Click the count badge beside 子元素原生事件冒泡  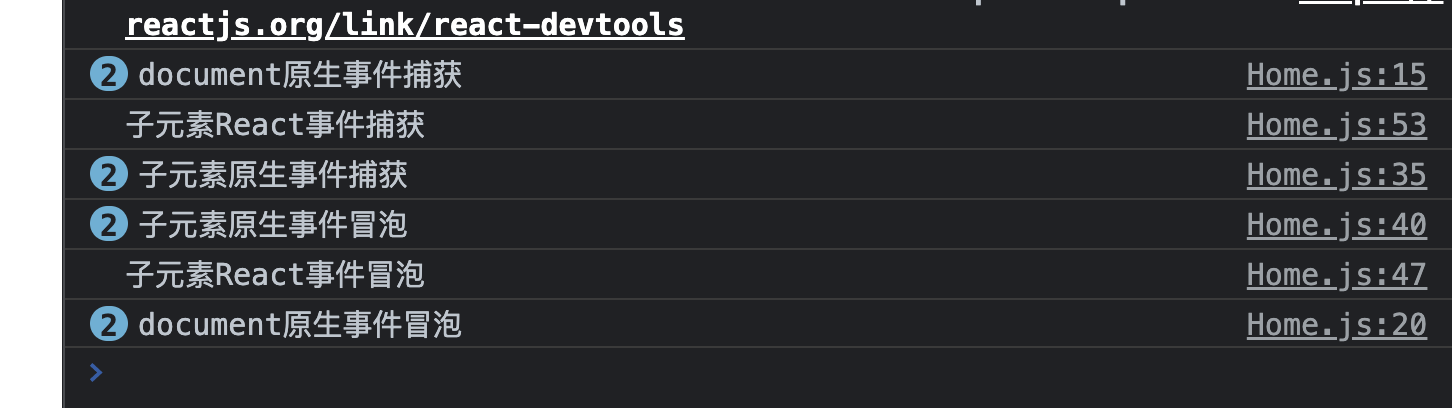click(108, 225)
